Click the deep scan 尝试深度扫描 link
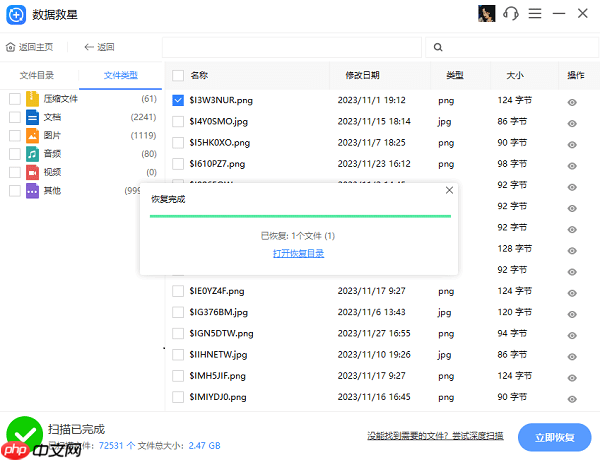 (x=478, y=436)
